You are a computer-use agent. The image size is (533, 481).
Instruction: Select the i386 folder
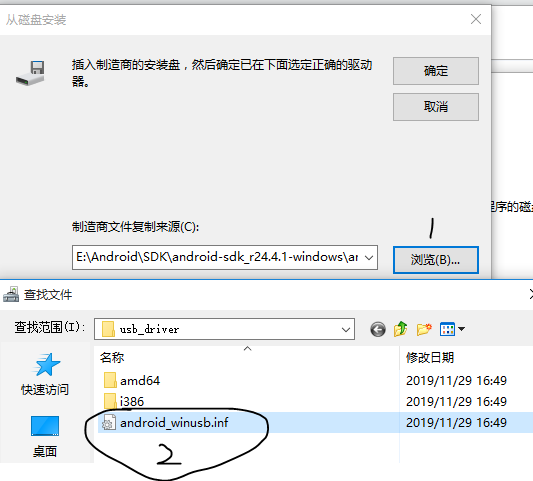tap(124, 401)
